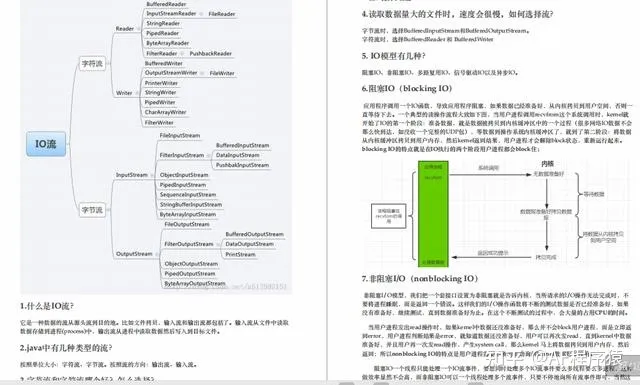Image resolution: width=640 pixels, height=385 pixels.
Task: Click the green process block in diagram
Action: [x=433, y=214]
